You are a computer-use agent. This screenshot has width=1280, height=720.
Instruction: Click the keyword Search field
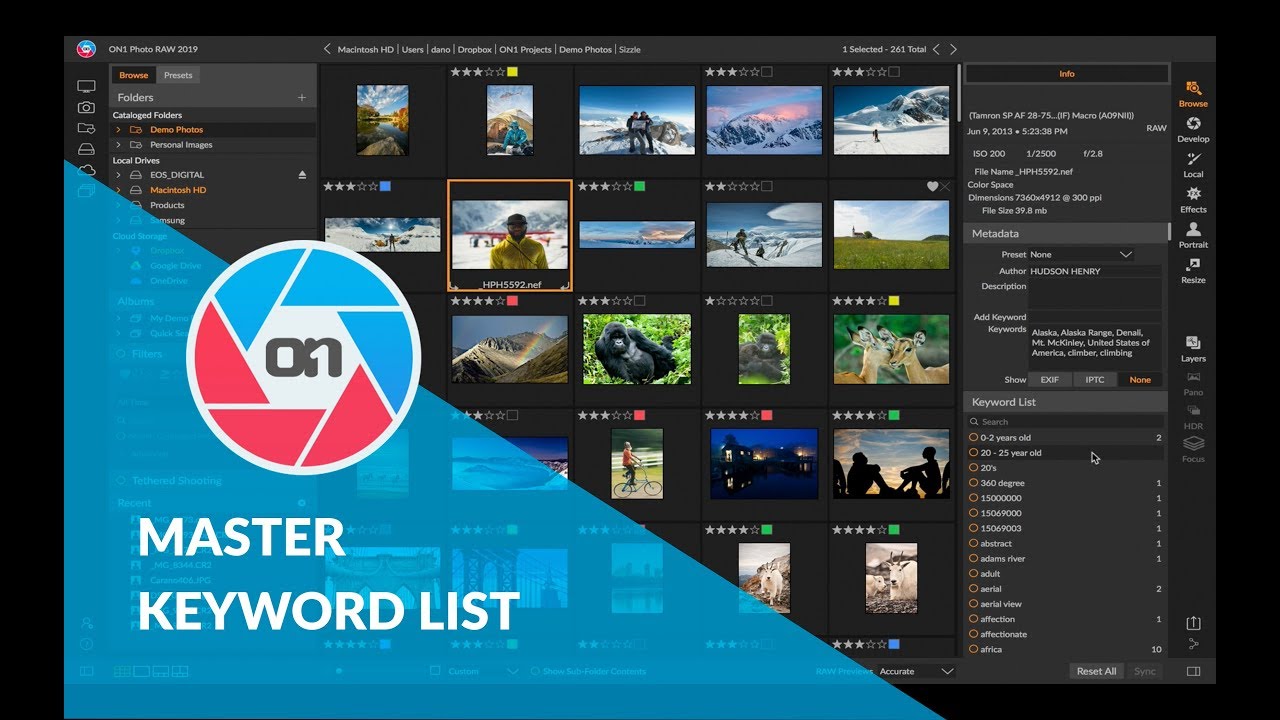tap(1066, 421)
